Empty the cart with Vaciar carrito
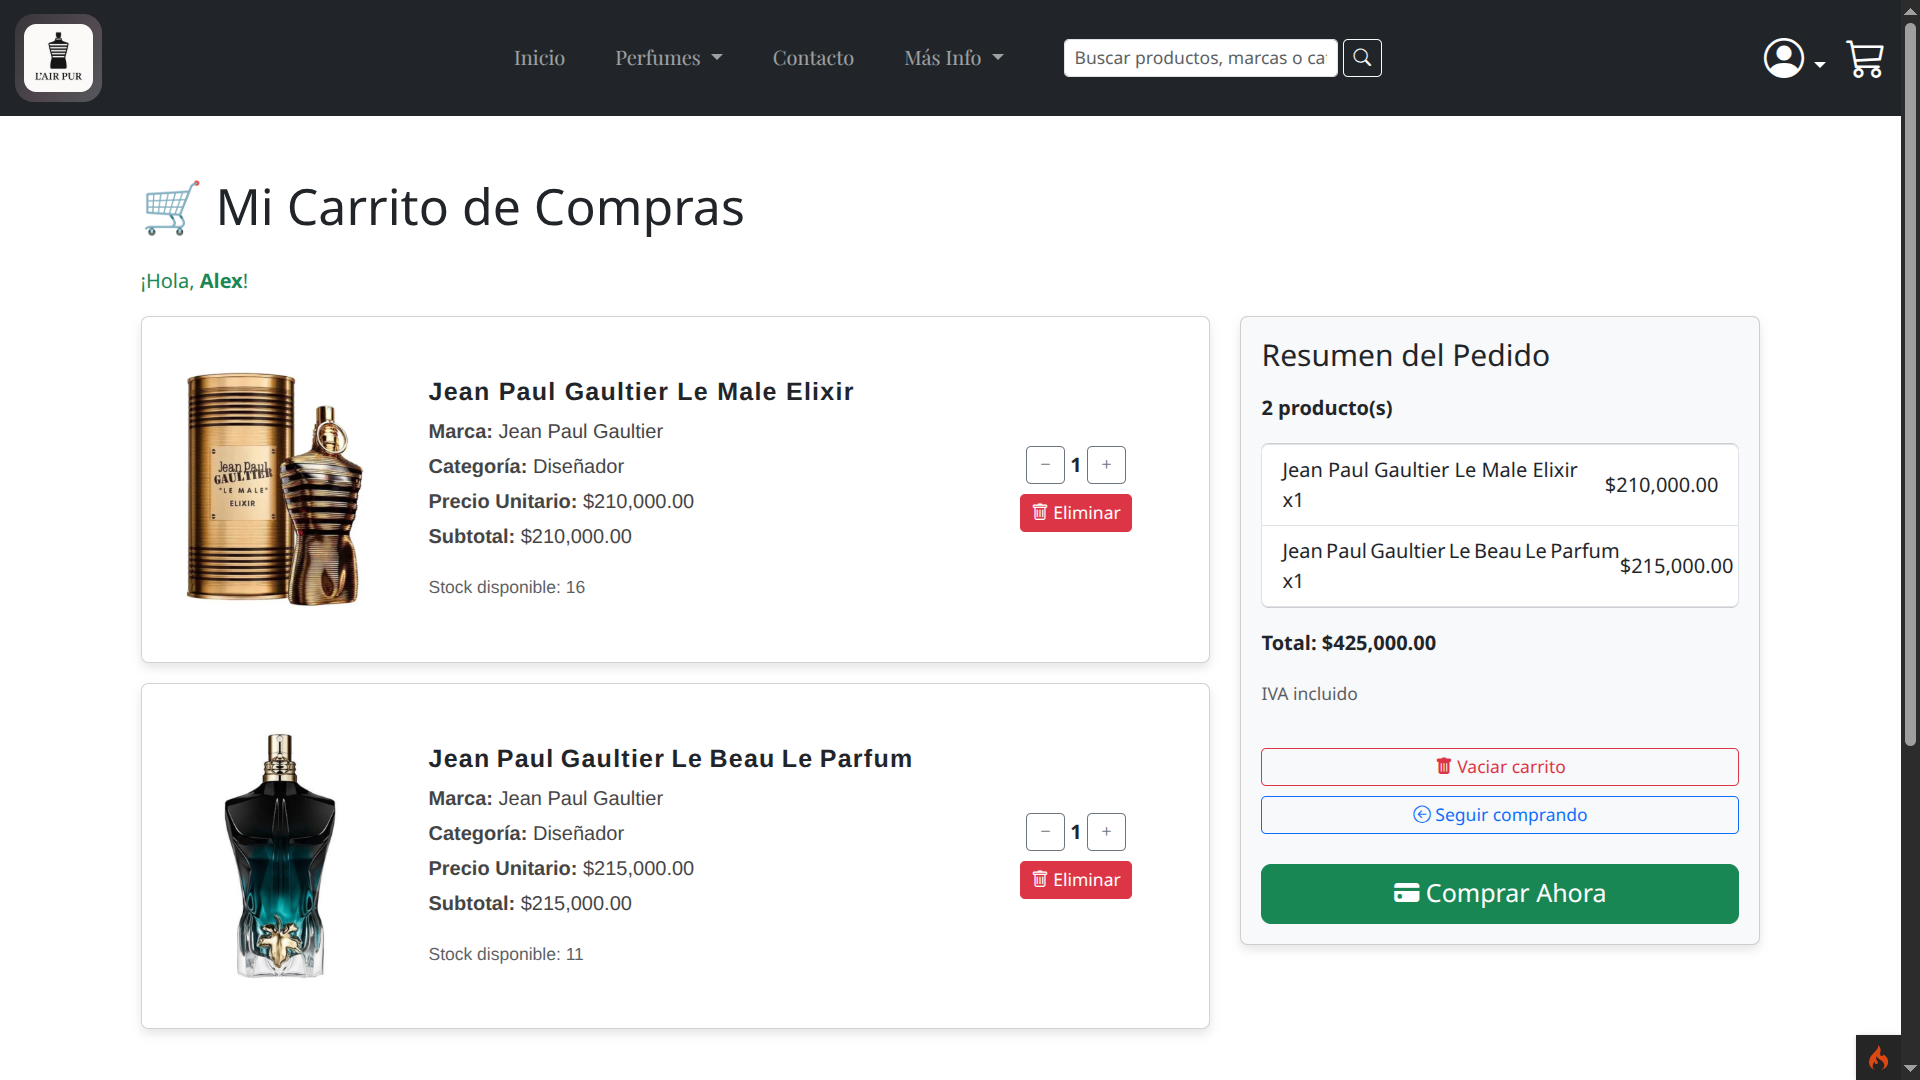 point(1500,767)
